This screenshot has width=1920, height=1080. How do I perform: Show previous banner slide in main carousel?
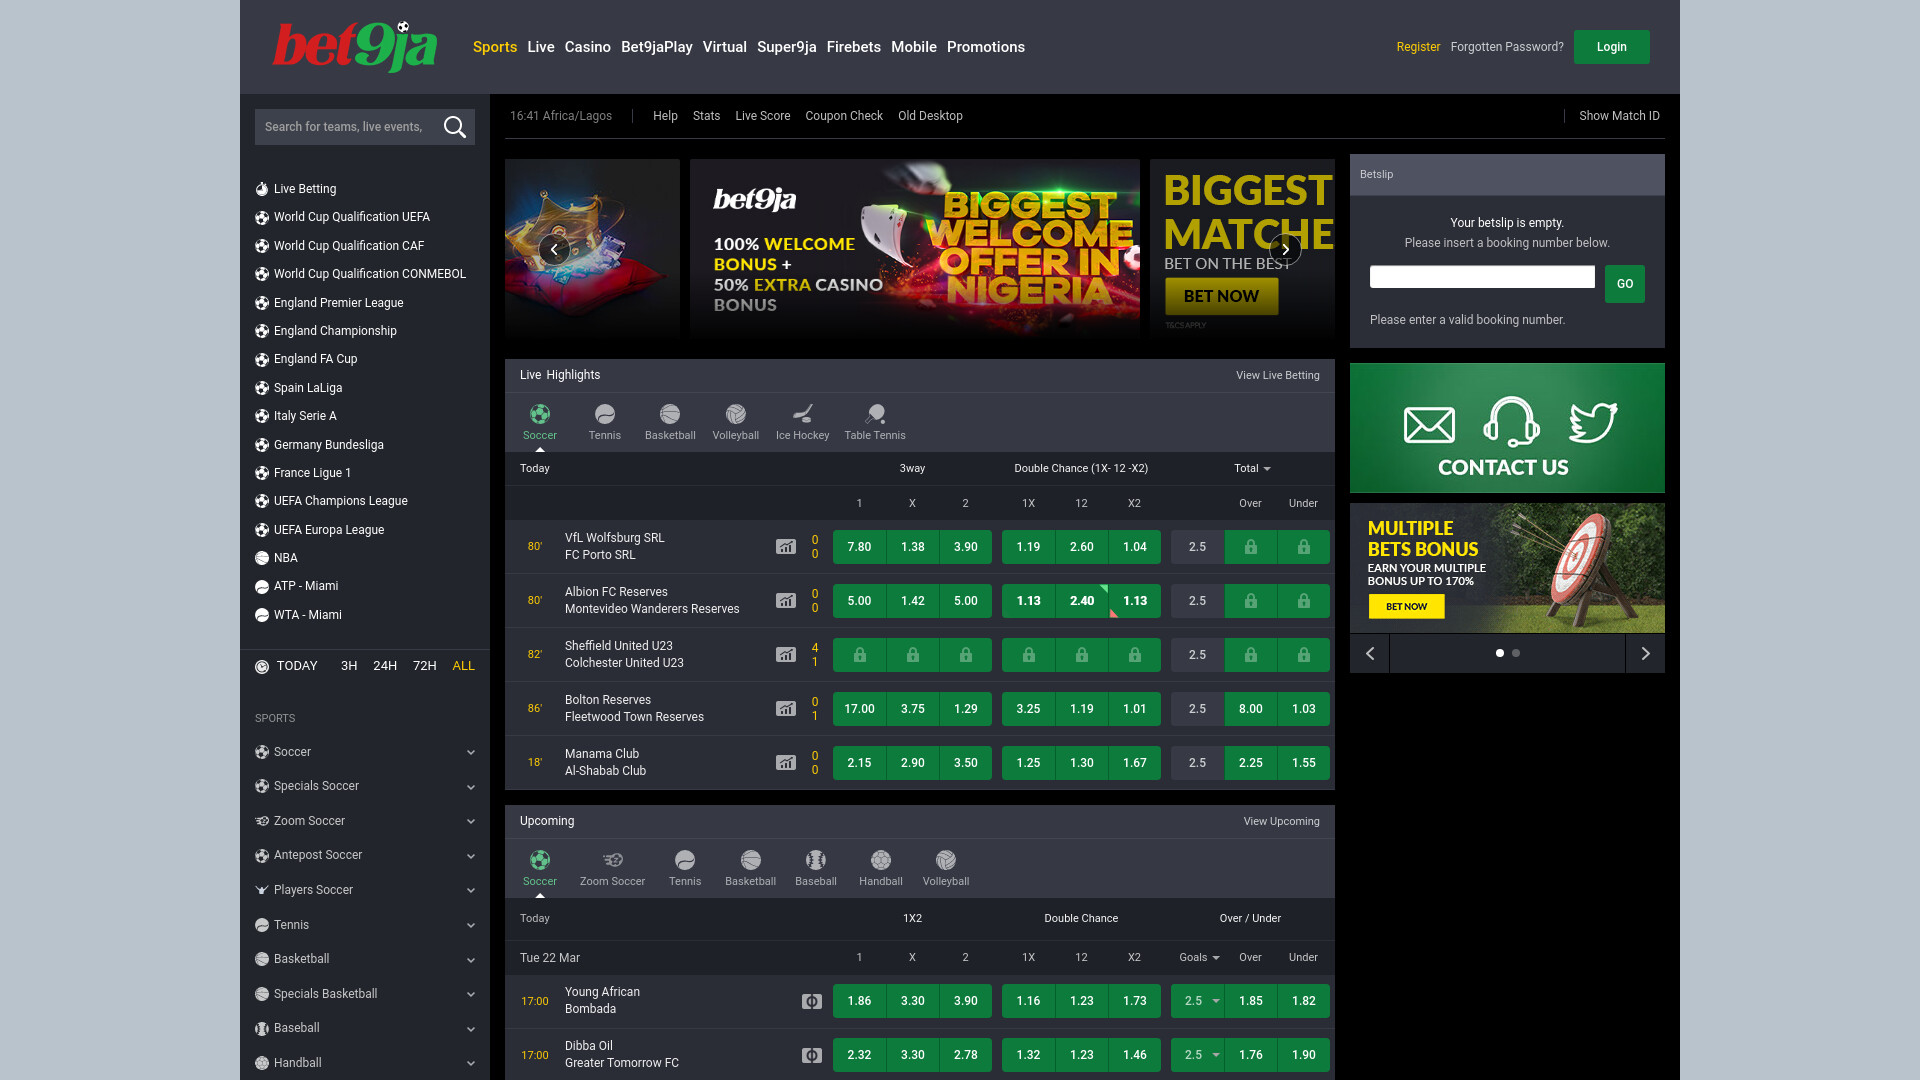(554, 249)
